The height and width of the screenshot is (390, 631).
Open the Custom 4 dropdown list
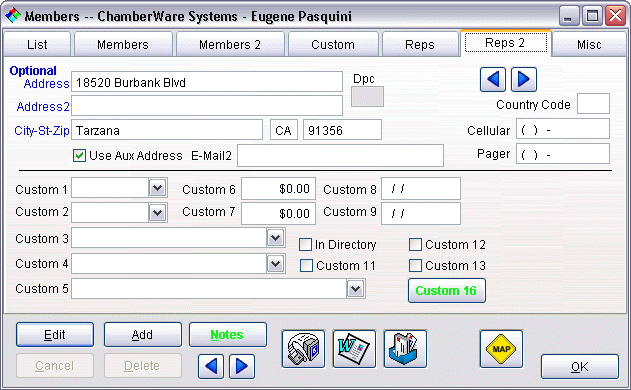tap(276, 264)
